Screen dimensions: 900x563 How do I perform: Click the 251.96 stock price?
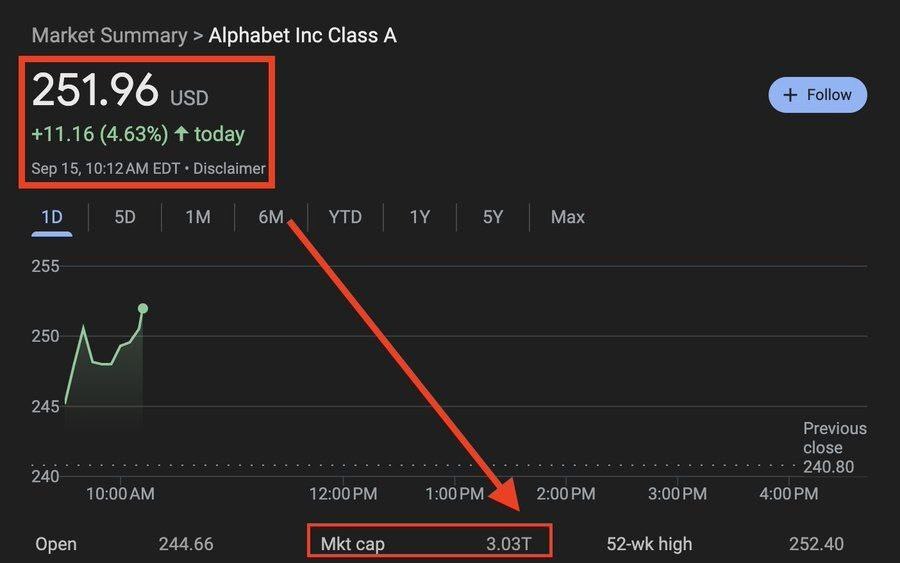(95, 91)
